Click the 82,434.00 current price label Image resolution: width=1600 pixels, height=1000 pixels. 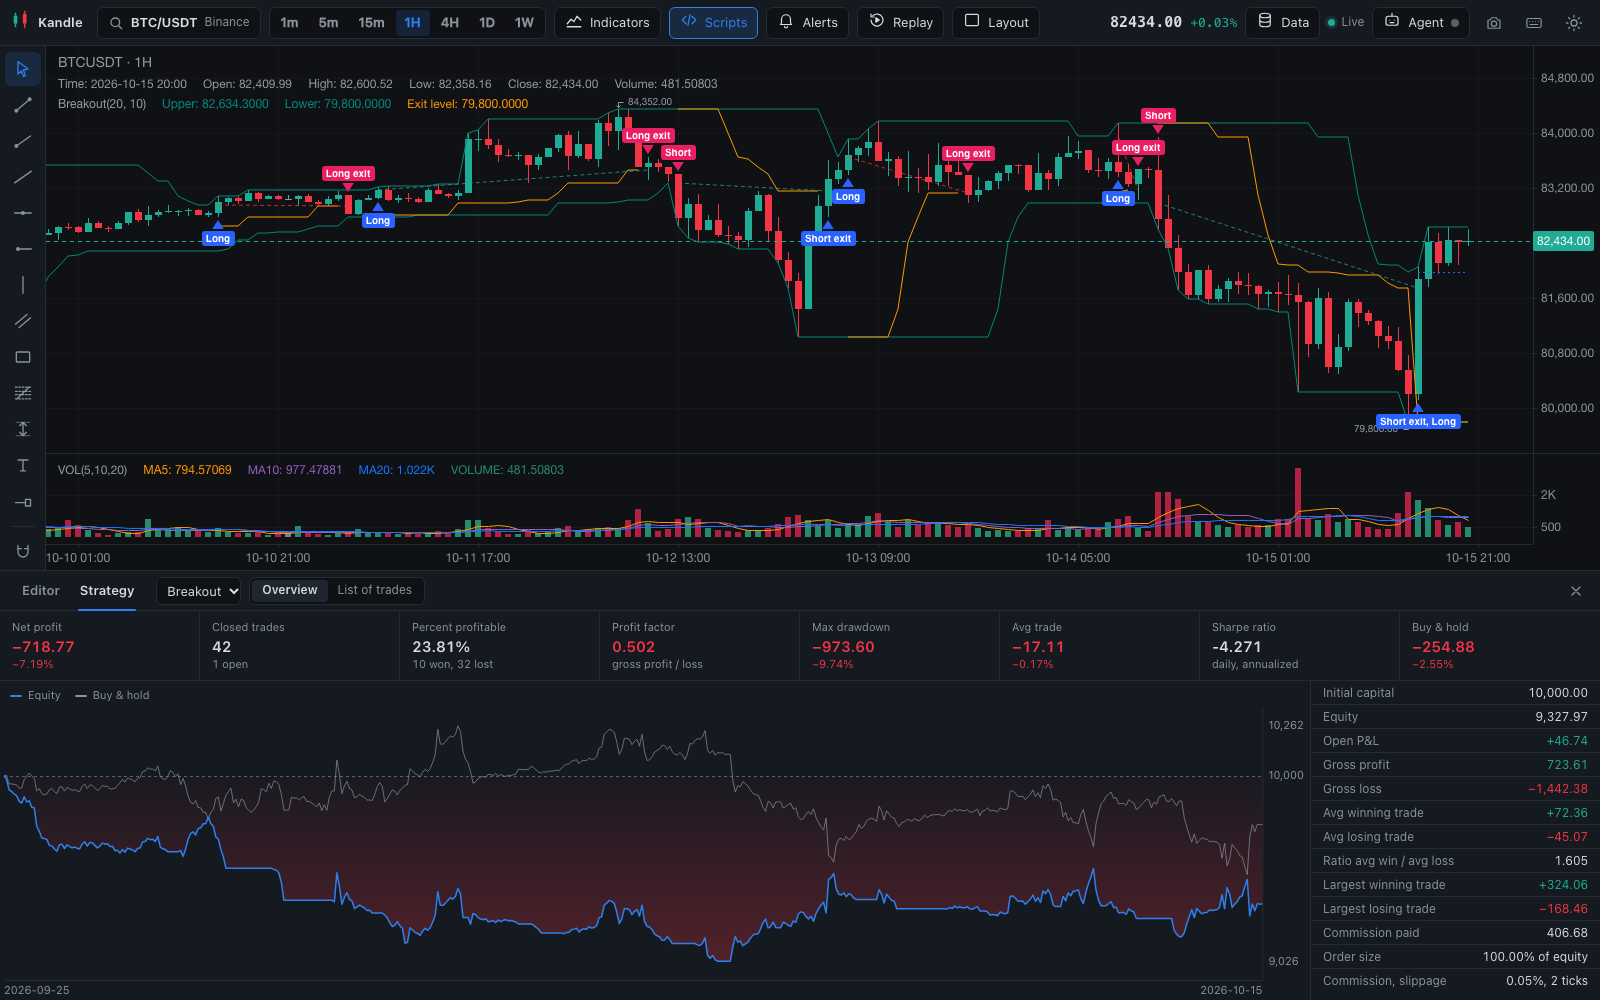[x=1564, y=241]
